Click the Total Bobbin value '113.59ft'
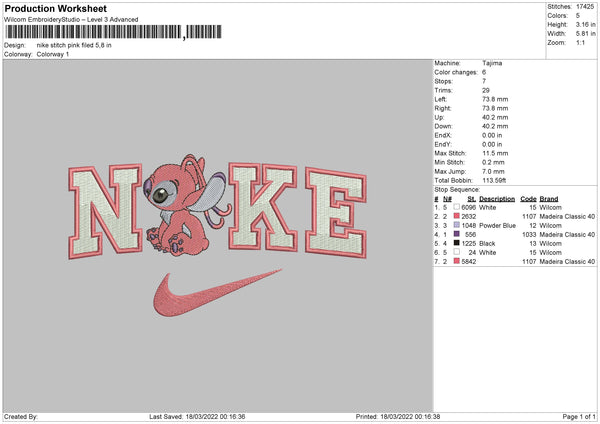This screenshot has width=600, height=424. click(494, 180)
